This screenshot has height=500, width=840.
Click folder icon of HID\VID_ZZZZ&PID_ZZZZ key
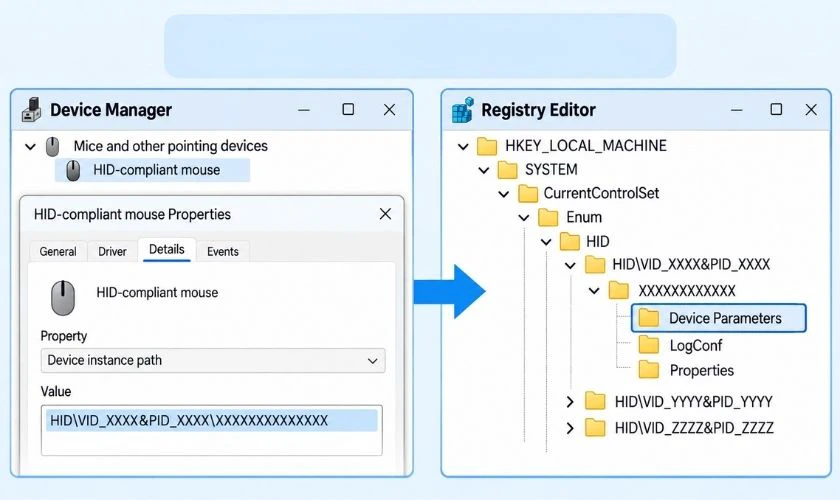595,428
